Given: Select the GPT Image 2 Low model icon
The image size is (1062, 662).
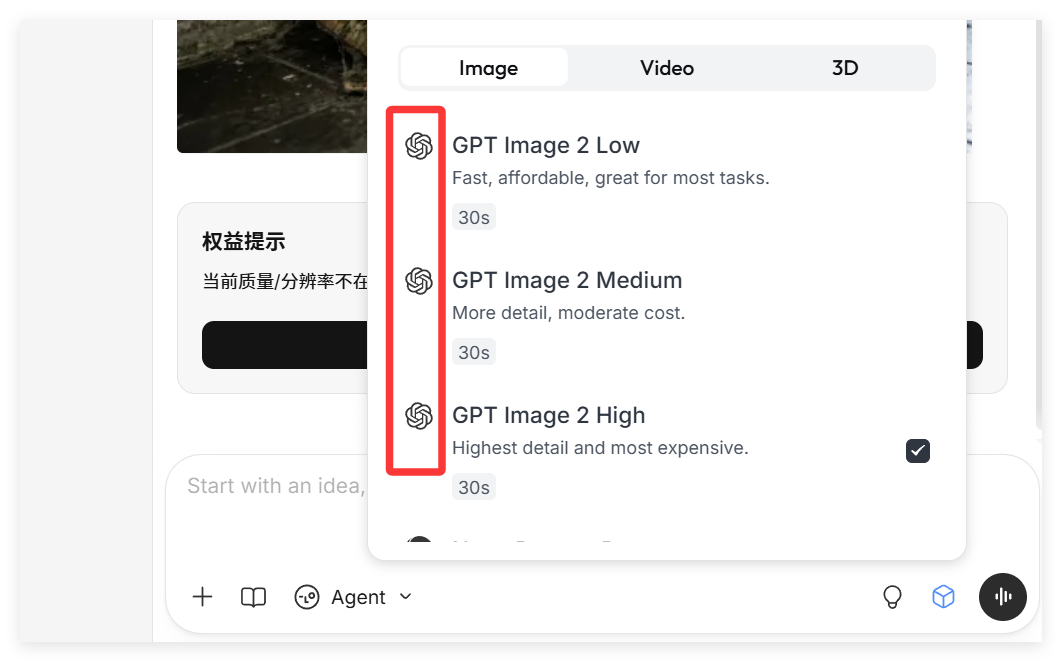Looking at the screenshot, I should tap(417, 145).
